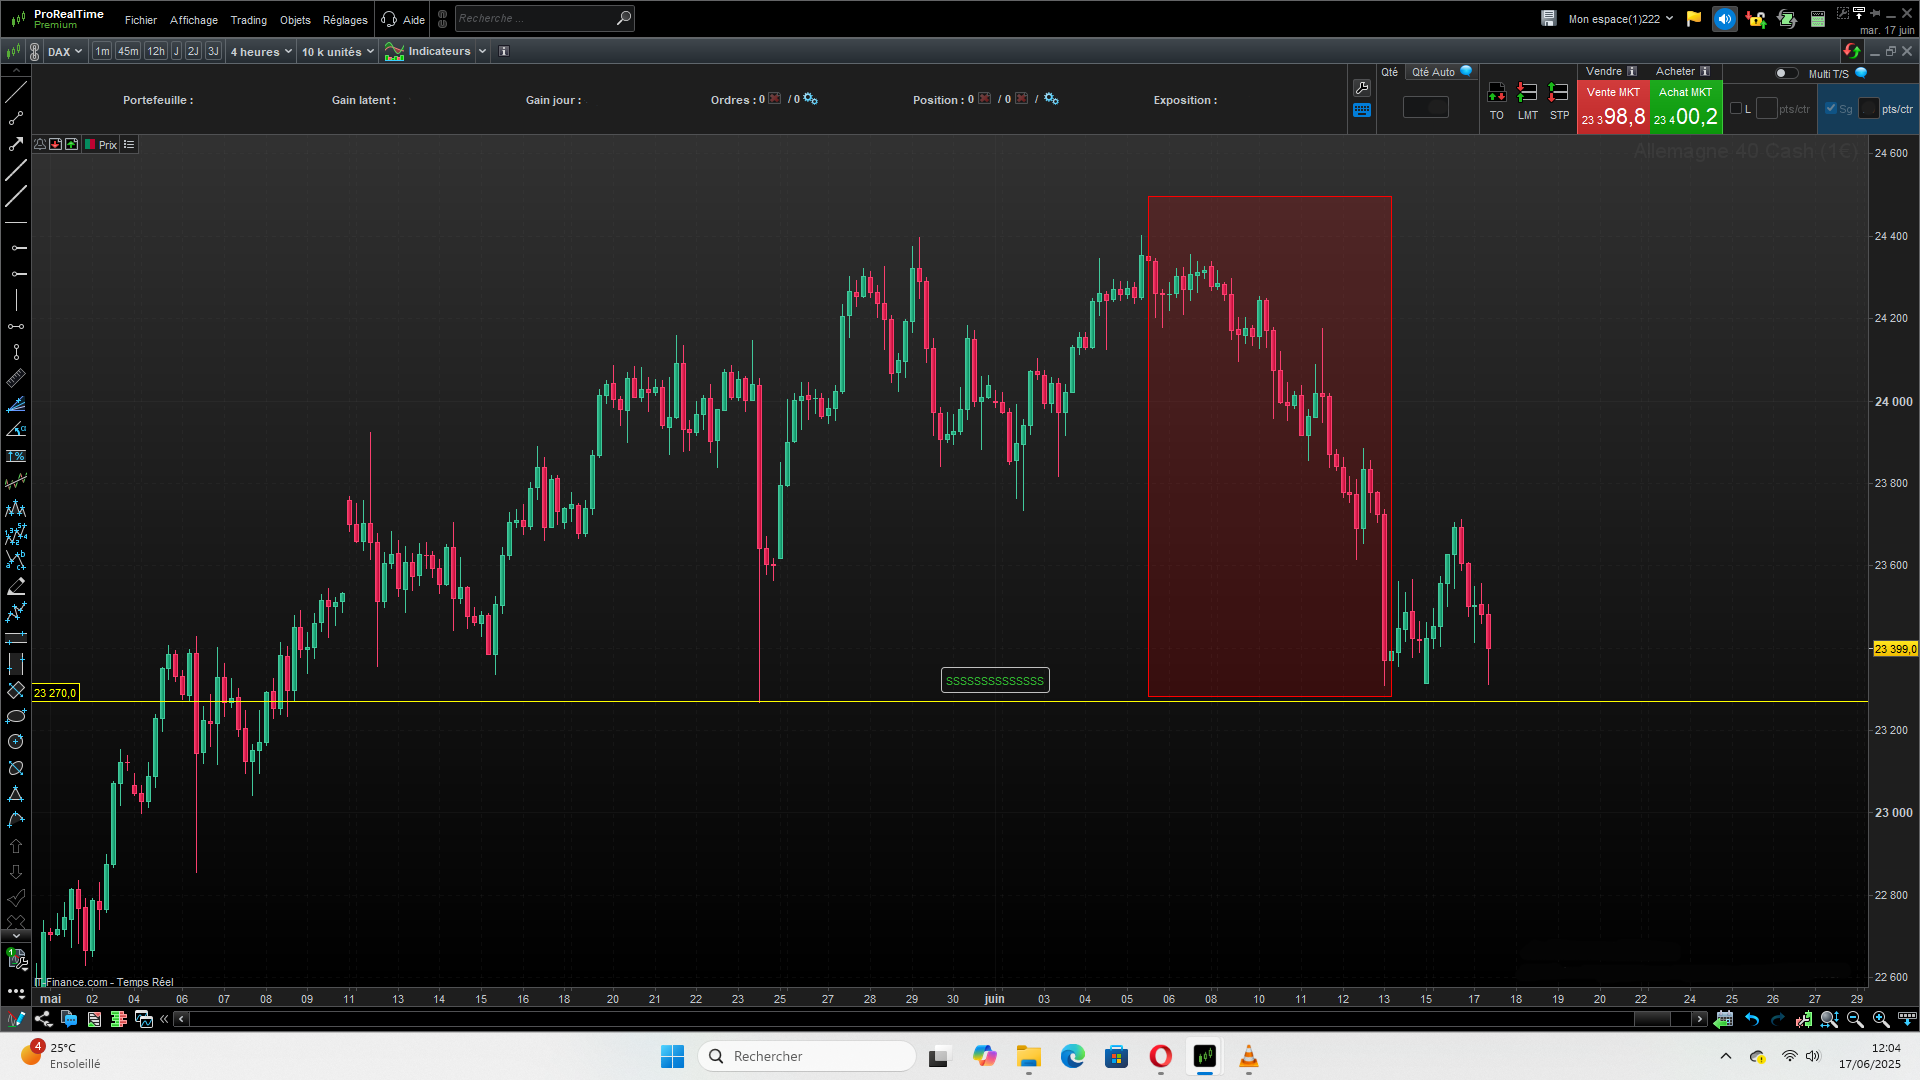Select the Fibonacci retracement percent tool
Screen dimensions: 1920x1080
coord(16,456)
